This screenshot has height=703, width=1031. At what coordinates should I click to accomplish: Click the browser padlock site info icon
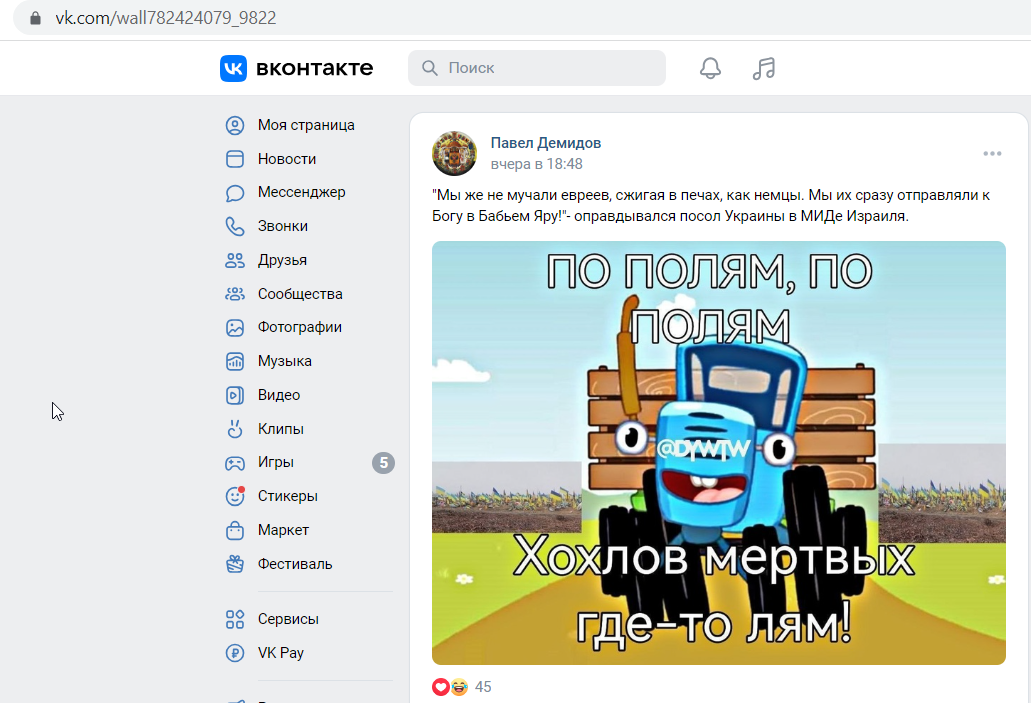coord(36,18)
